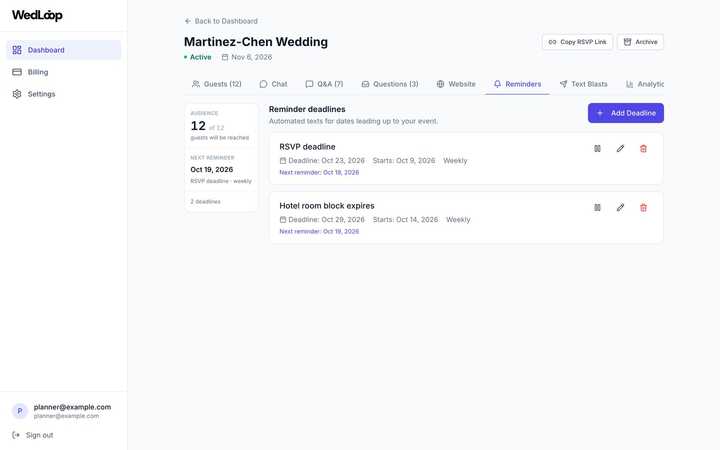The height and width of the screenshot is (450, 720).
Task: Click the plus icon in Add Deadline
Action: tap(600, 113)
